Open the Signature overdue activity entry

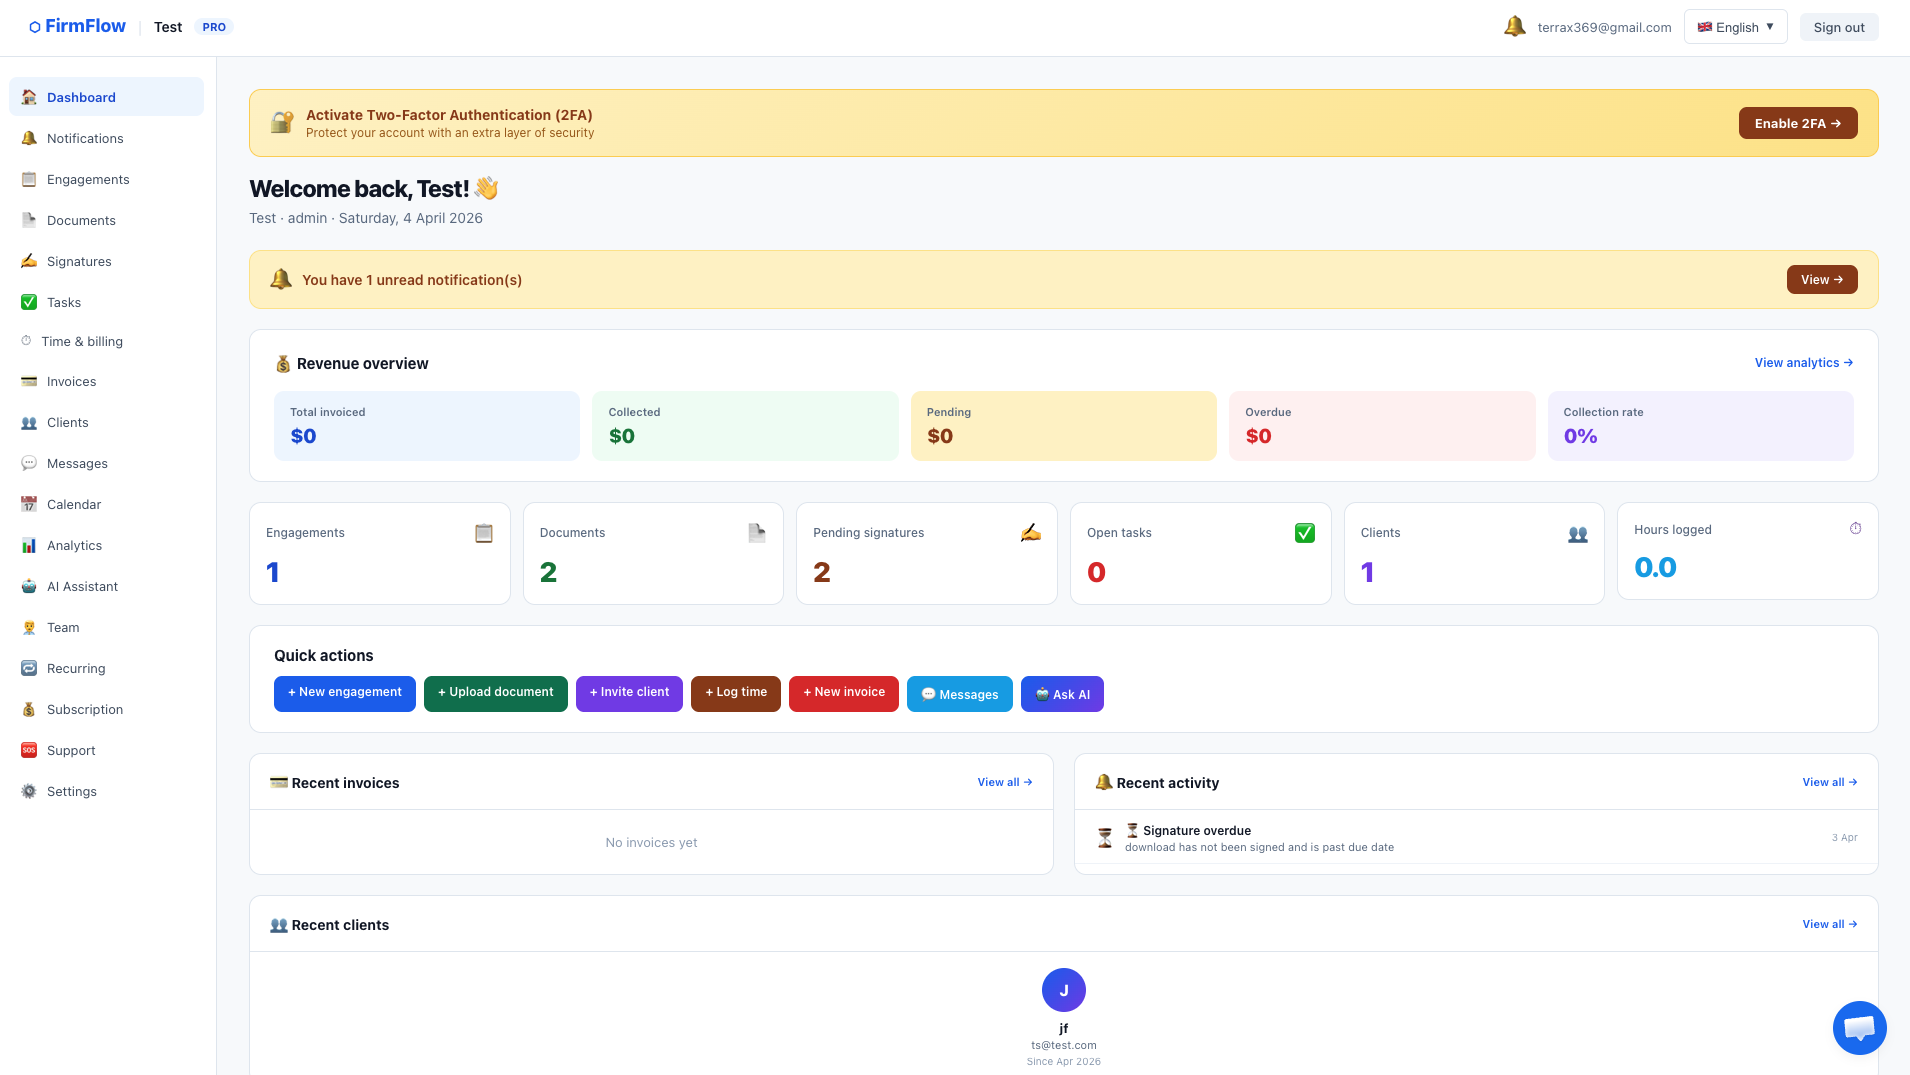[1476, 838]
